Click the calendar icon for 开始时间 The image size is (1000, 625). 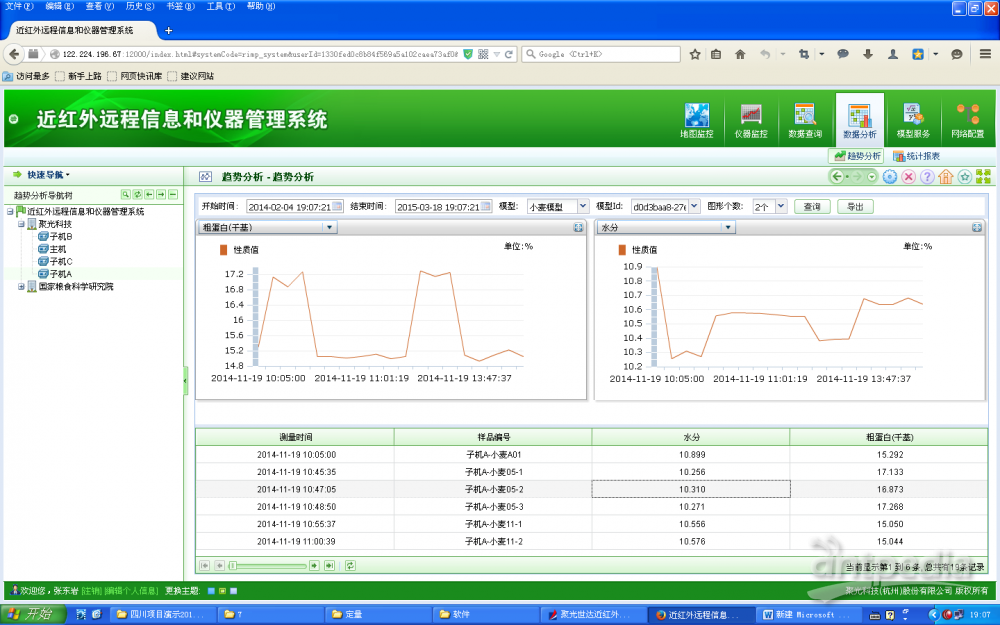pos(337,207)
